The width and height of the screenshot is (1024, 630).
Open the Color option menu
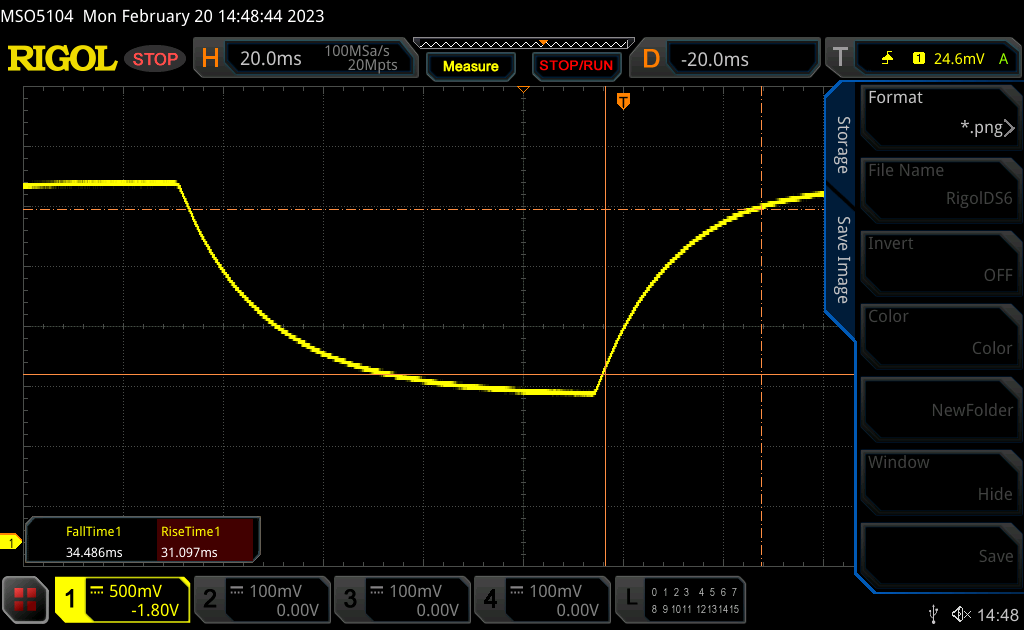940,332
